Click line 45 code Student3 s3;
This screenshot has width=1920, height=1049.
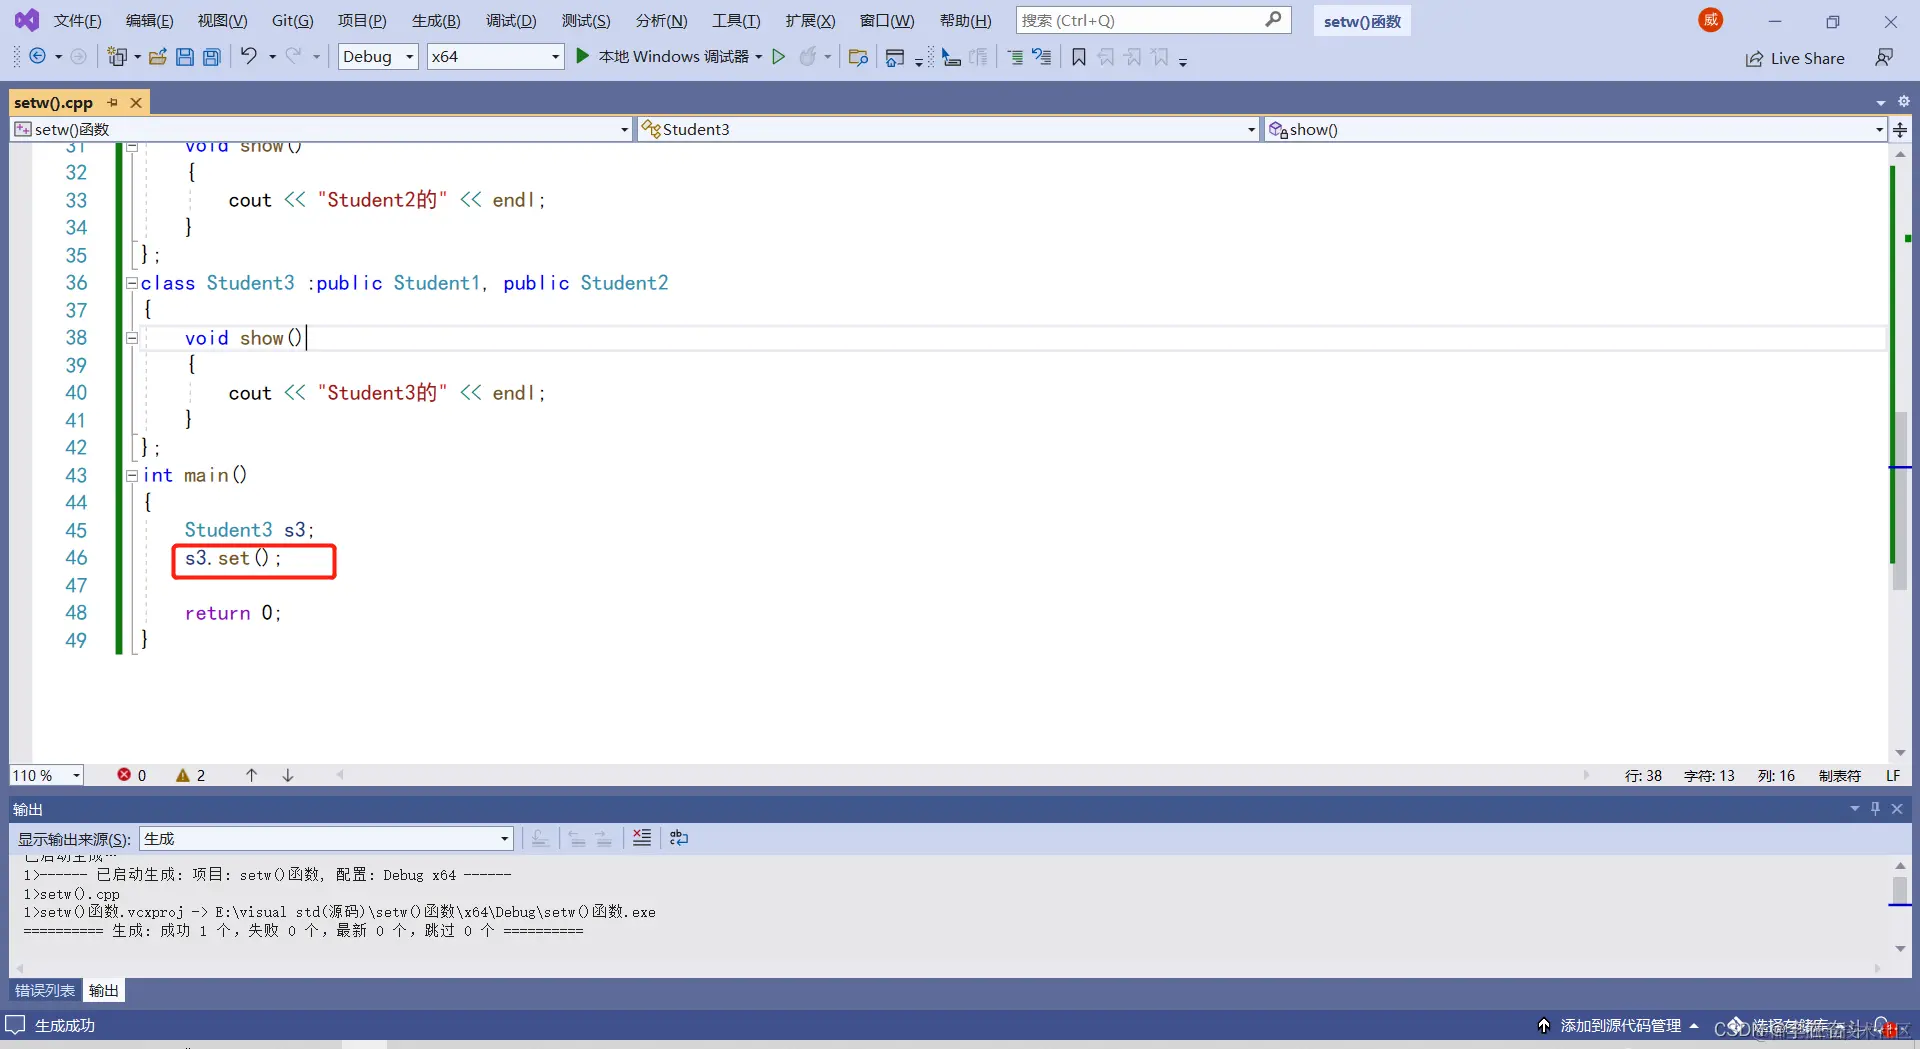(249, 530)
